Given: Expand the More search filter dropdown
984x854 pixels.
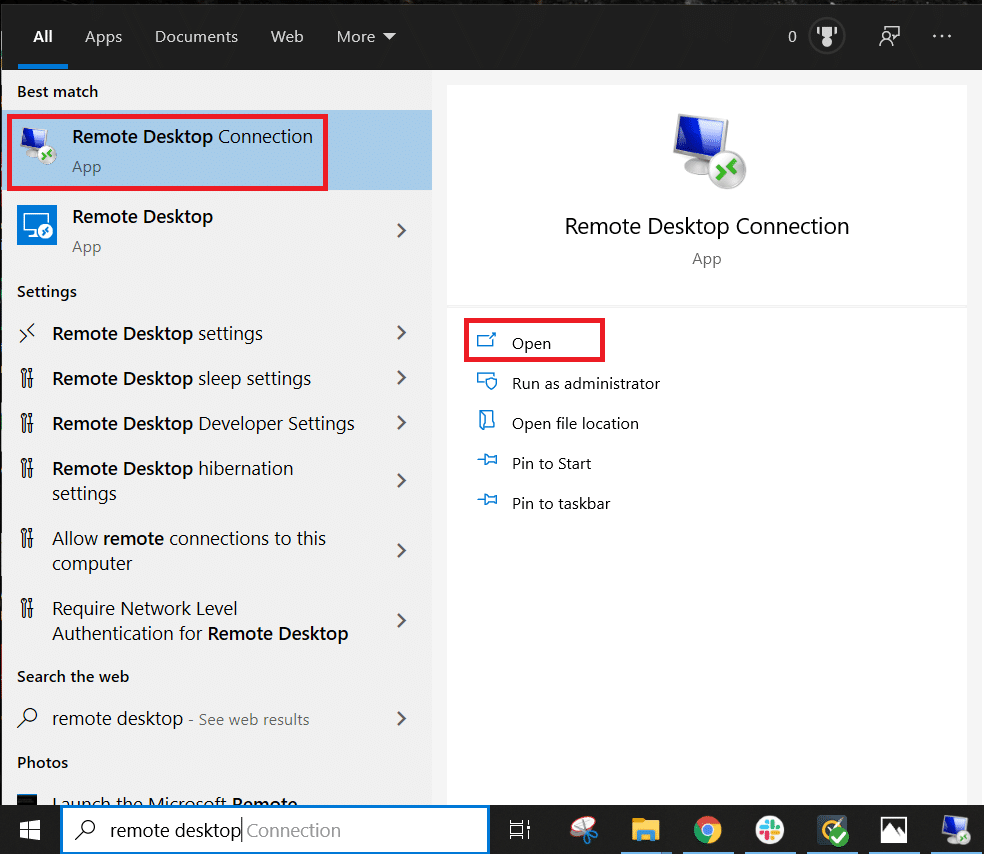Looking at the screenshot, I should click(365, 36).
